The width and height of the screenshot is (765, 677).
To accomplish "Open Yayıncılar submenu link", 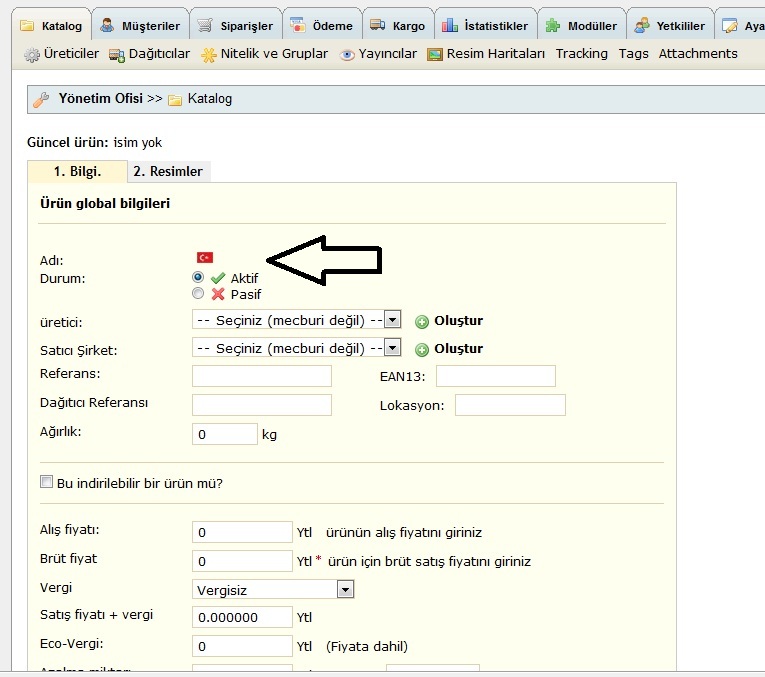I will point(388,54).
